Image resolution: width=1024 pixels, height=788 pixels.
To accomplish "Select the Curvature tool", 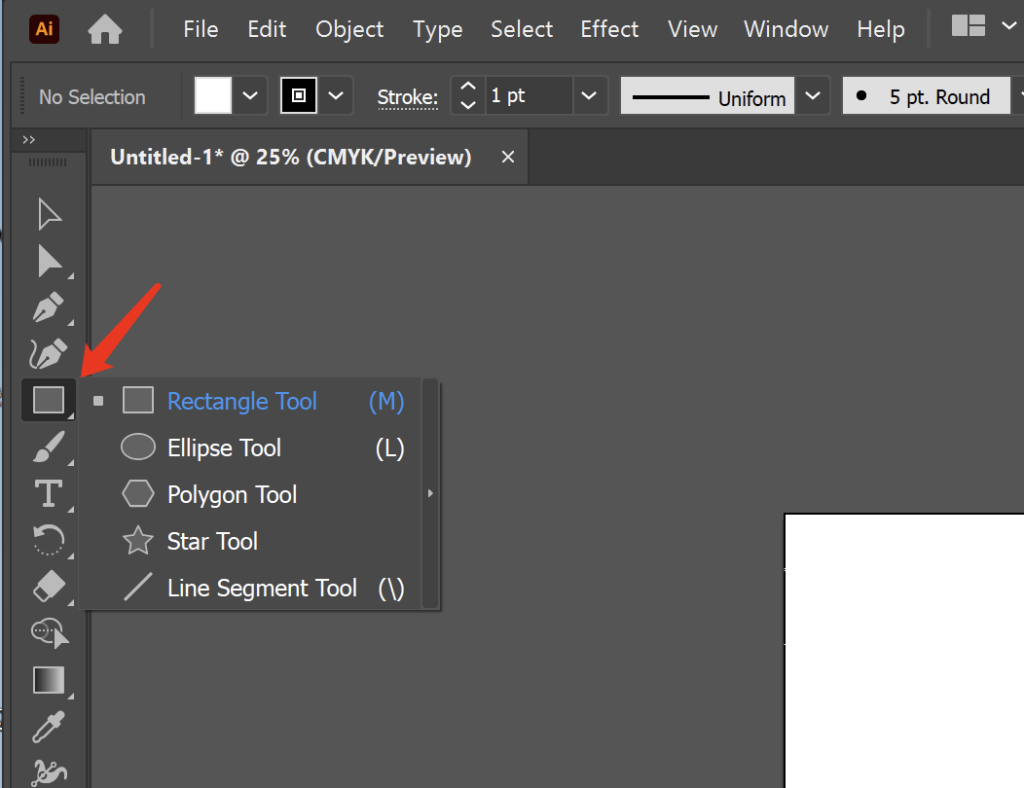I will pyautogui.click(x=49, y=353).
